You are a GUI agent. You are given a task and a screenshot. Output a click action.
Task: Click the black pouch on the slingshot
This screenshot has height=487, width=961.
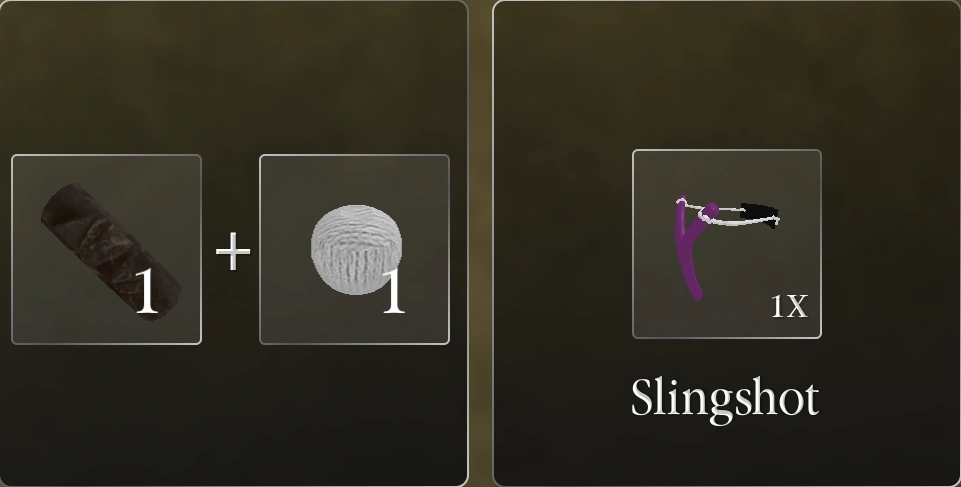click(760, 215)
